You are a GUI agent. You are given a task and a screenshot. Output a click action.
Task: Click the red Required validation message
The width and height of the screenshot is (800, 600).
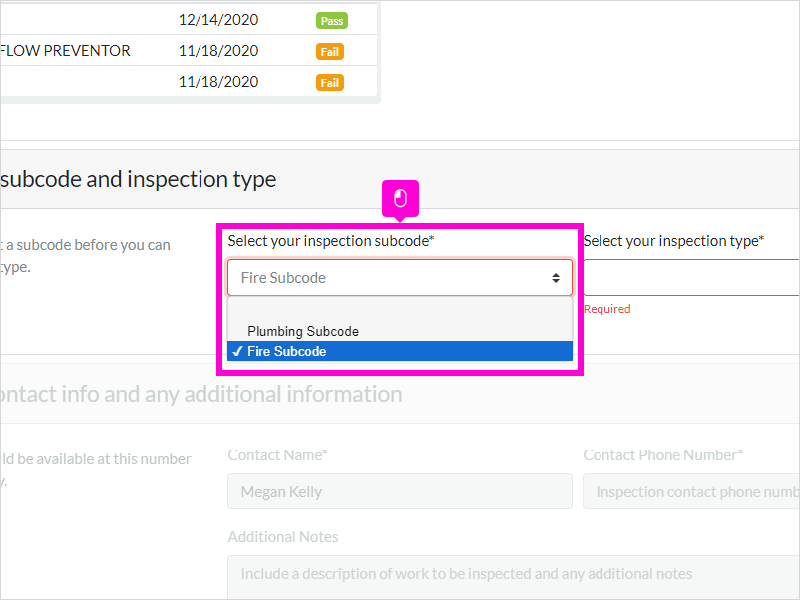tap(607, 309)
